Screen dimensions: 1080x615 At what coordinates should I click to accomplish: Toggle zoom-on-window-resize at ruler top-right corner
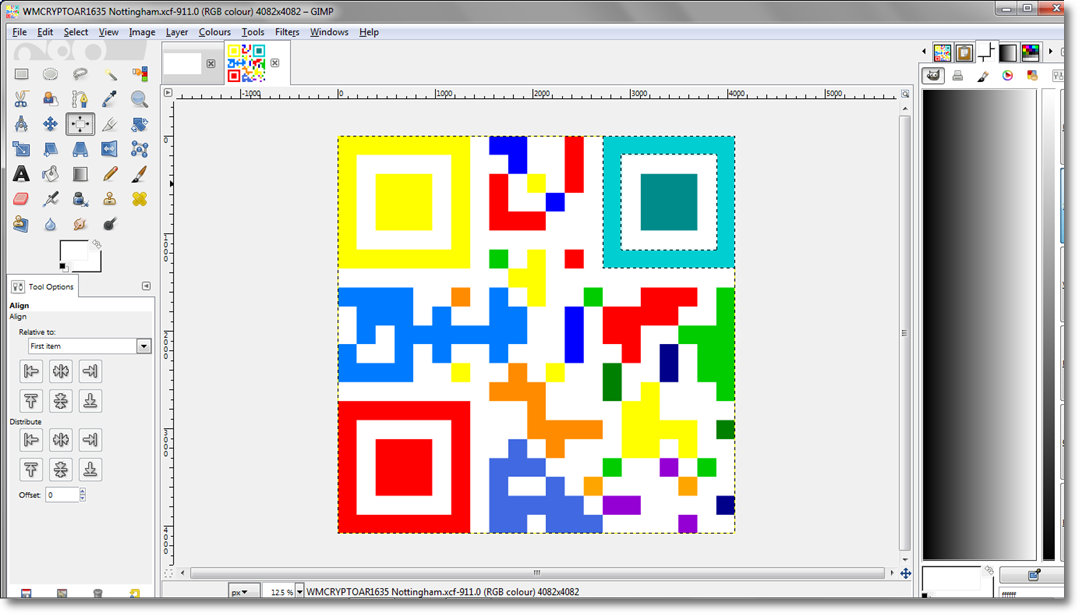pos(905,93)
